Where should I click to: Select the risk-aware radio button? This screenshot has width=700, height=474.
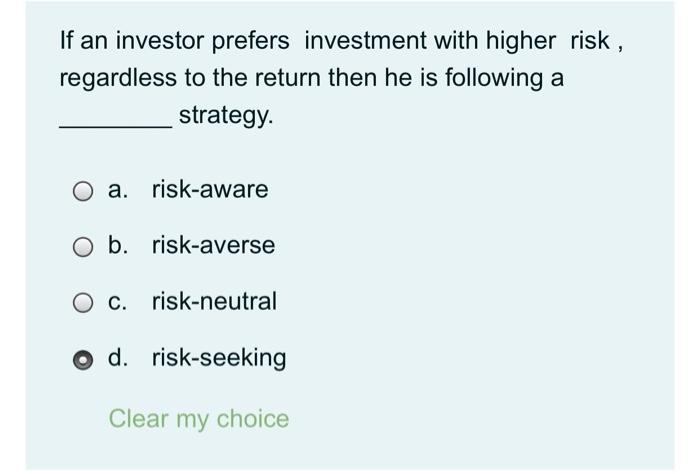tap(83, 191)
